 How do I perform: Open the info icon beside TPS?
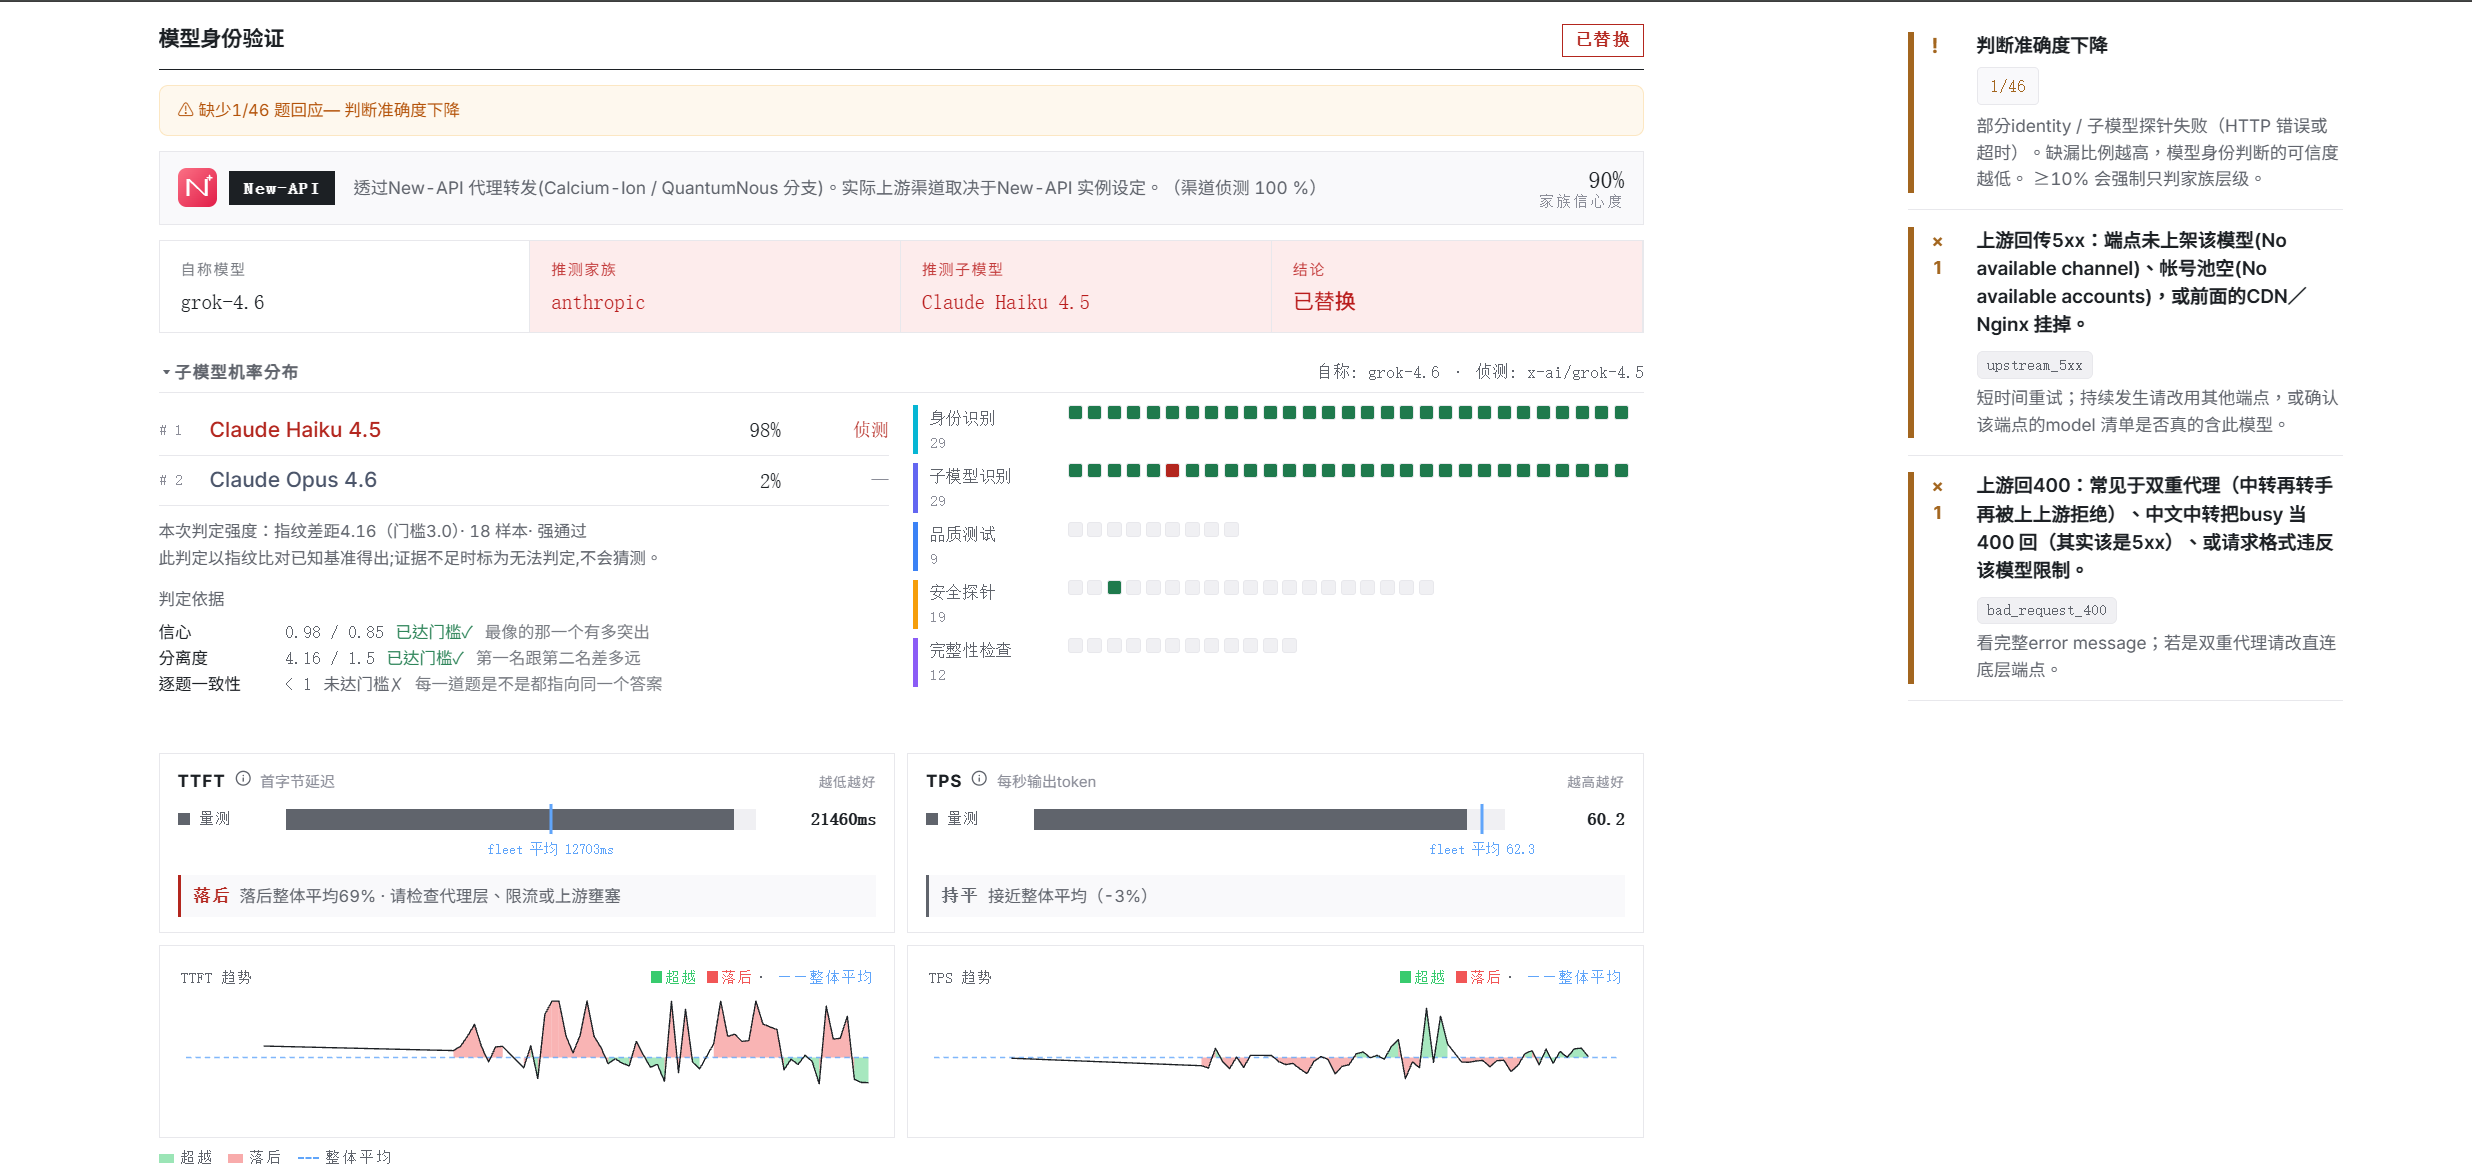pyautogui.click(x=979, y=779)
